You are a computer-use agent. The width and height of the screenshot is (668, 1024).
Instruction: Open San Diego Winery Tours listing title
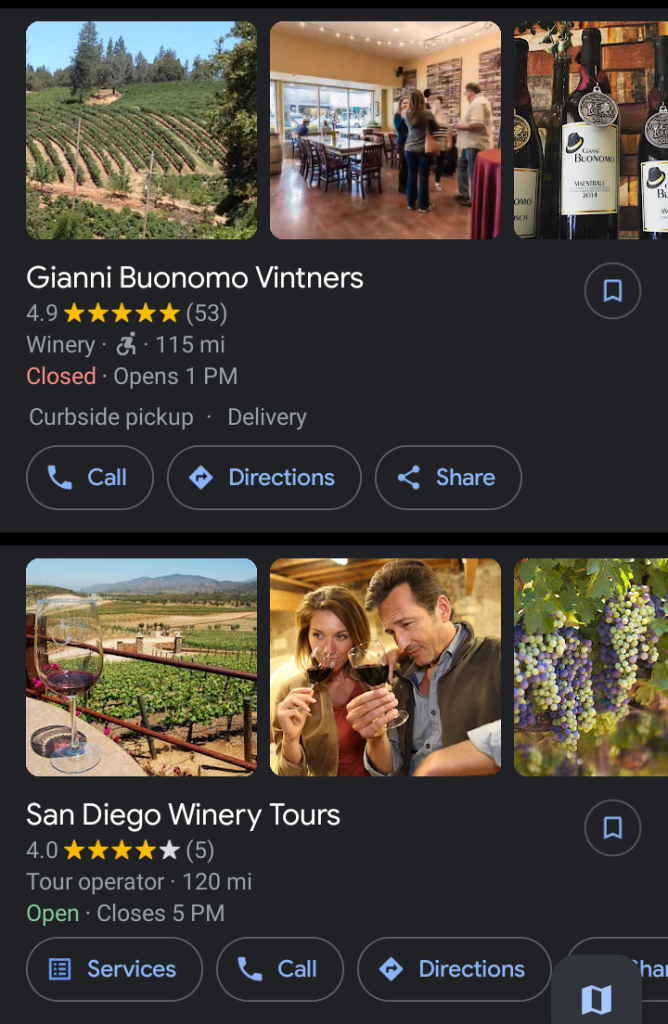click(x=183, y=815)
